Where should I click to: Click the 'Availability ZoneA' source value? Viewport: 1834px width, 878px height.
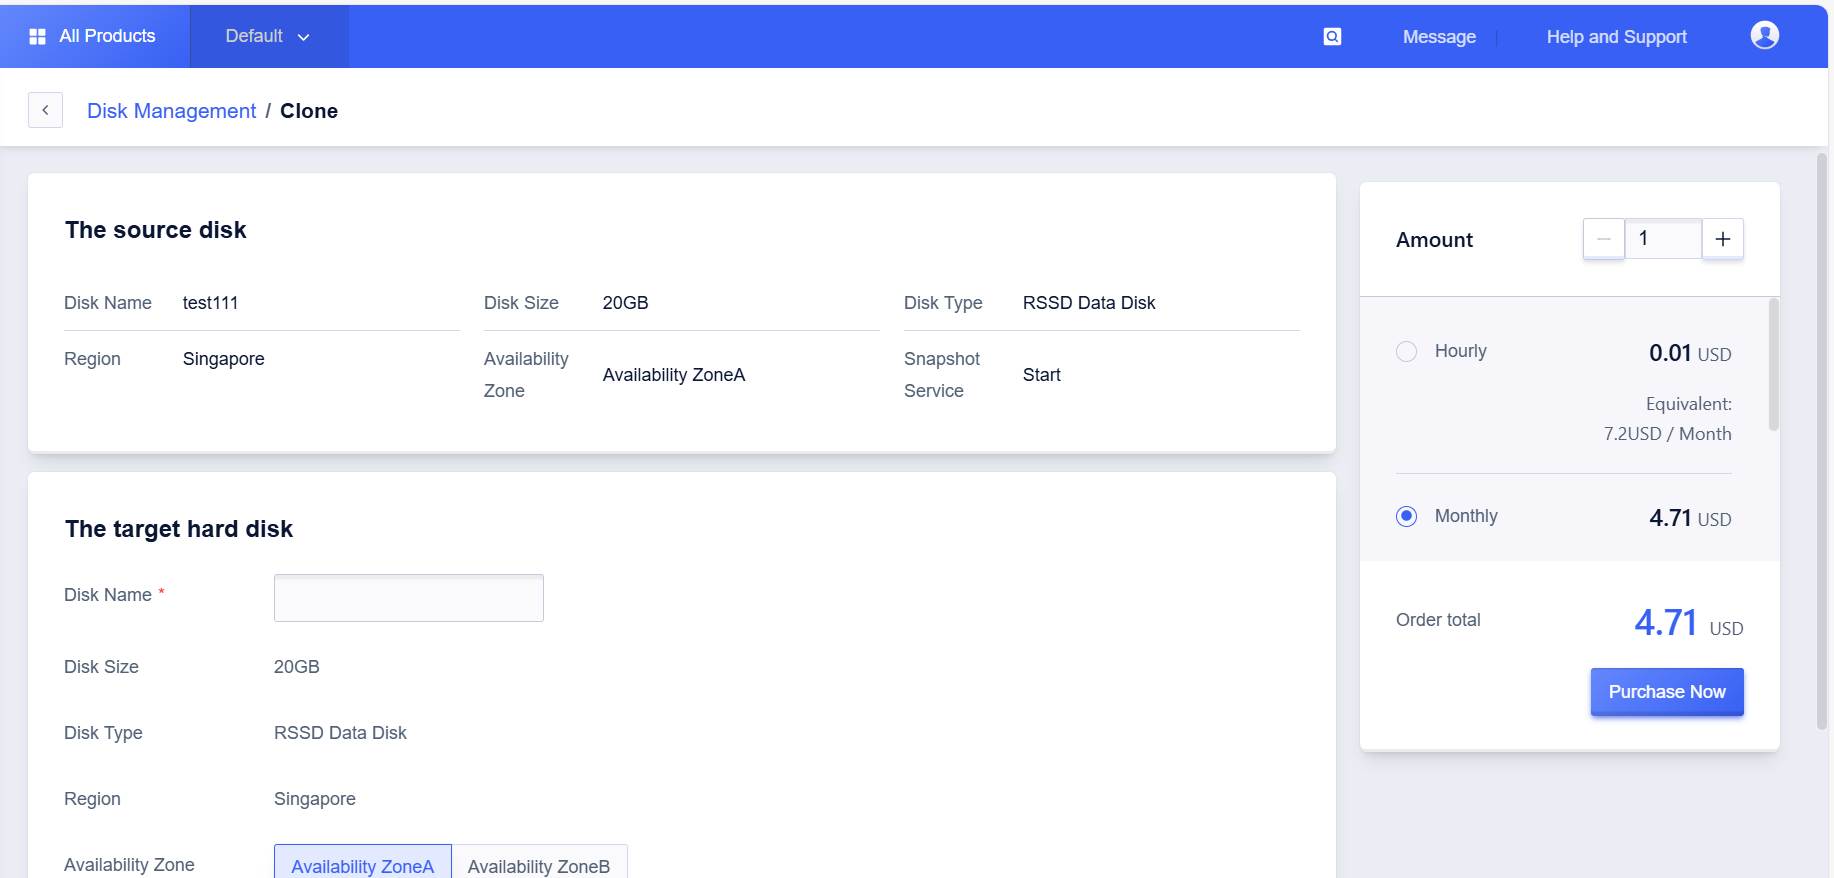(x=674, y=375)
